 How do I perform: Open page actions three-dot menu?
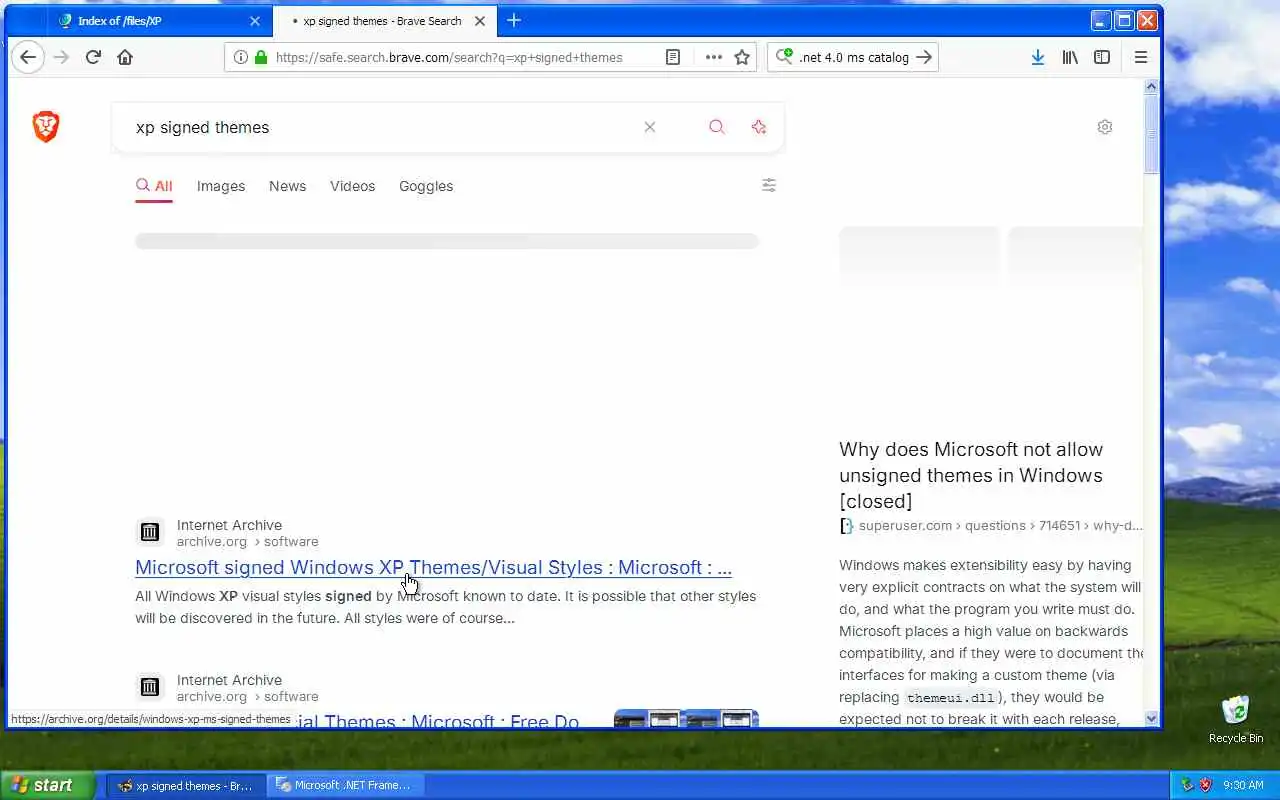pyautogui.click(x=713, y=57)
